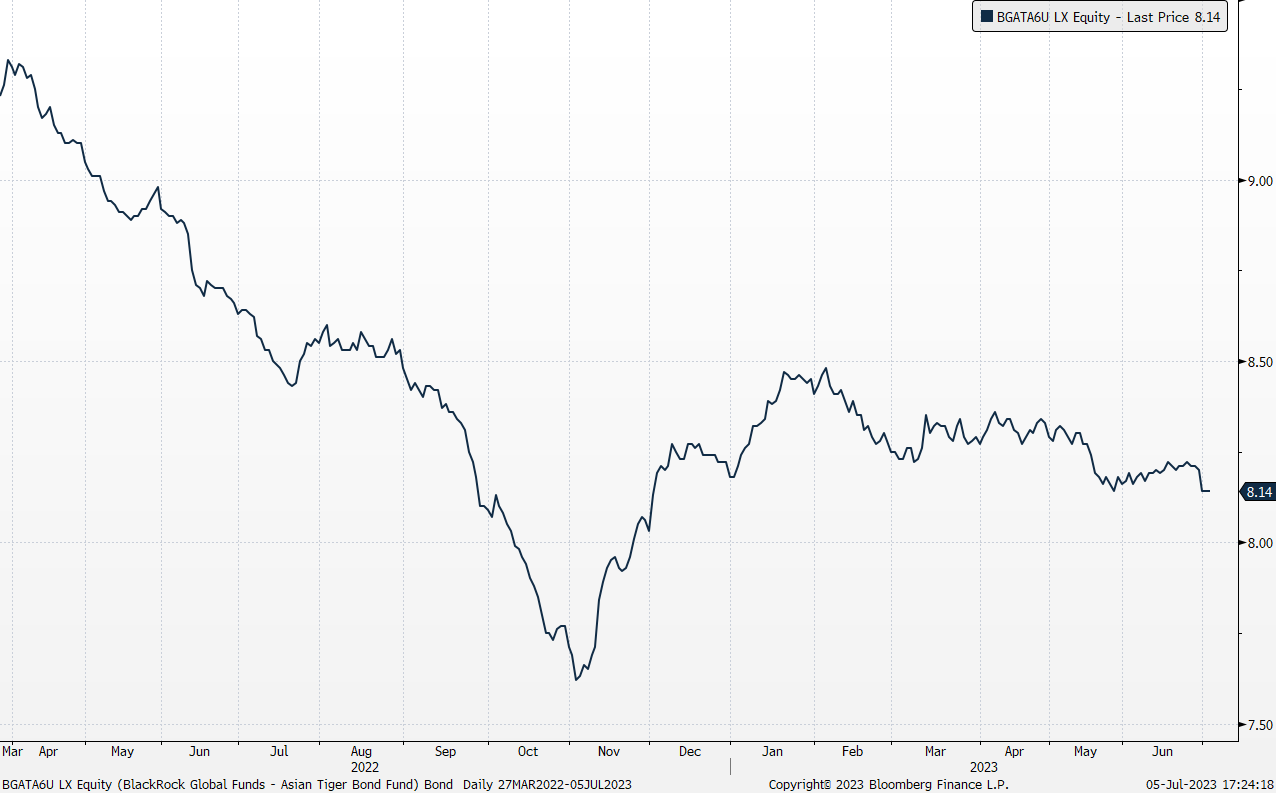The width and height of the screenshot is (1276, 793).
Task: Click the 'Apr' 2022 x-axis label
Action: pos(48,751)
